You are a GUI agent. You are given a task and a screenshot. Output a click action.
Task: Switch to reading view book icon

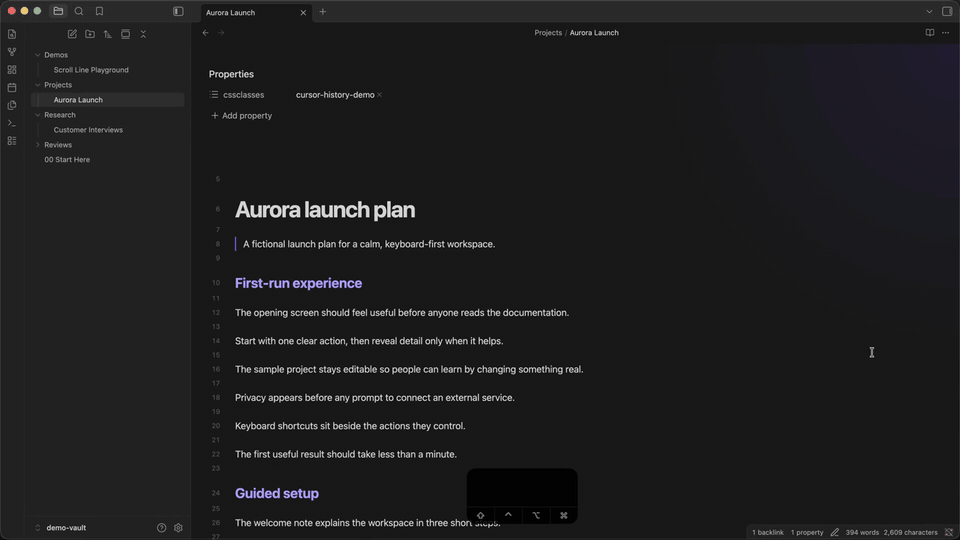[930, 33]
